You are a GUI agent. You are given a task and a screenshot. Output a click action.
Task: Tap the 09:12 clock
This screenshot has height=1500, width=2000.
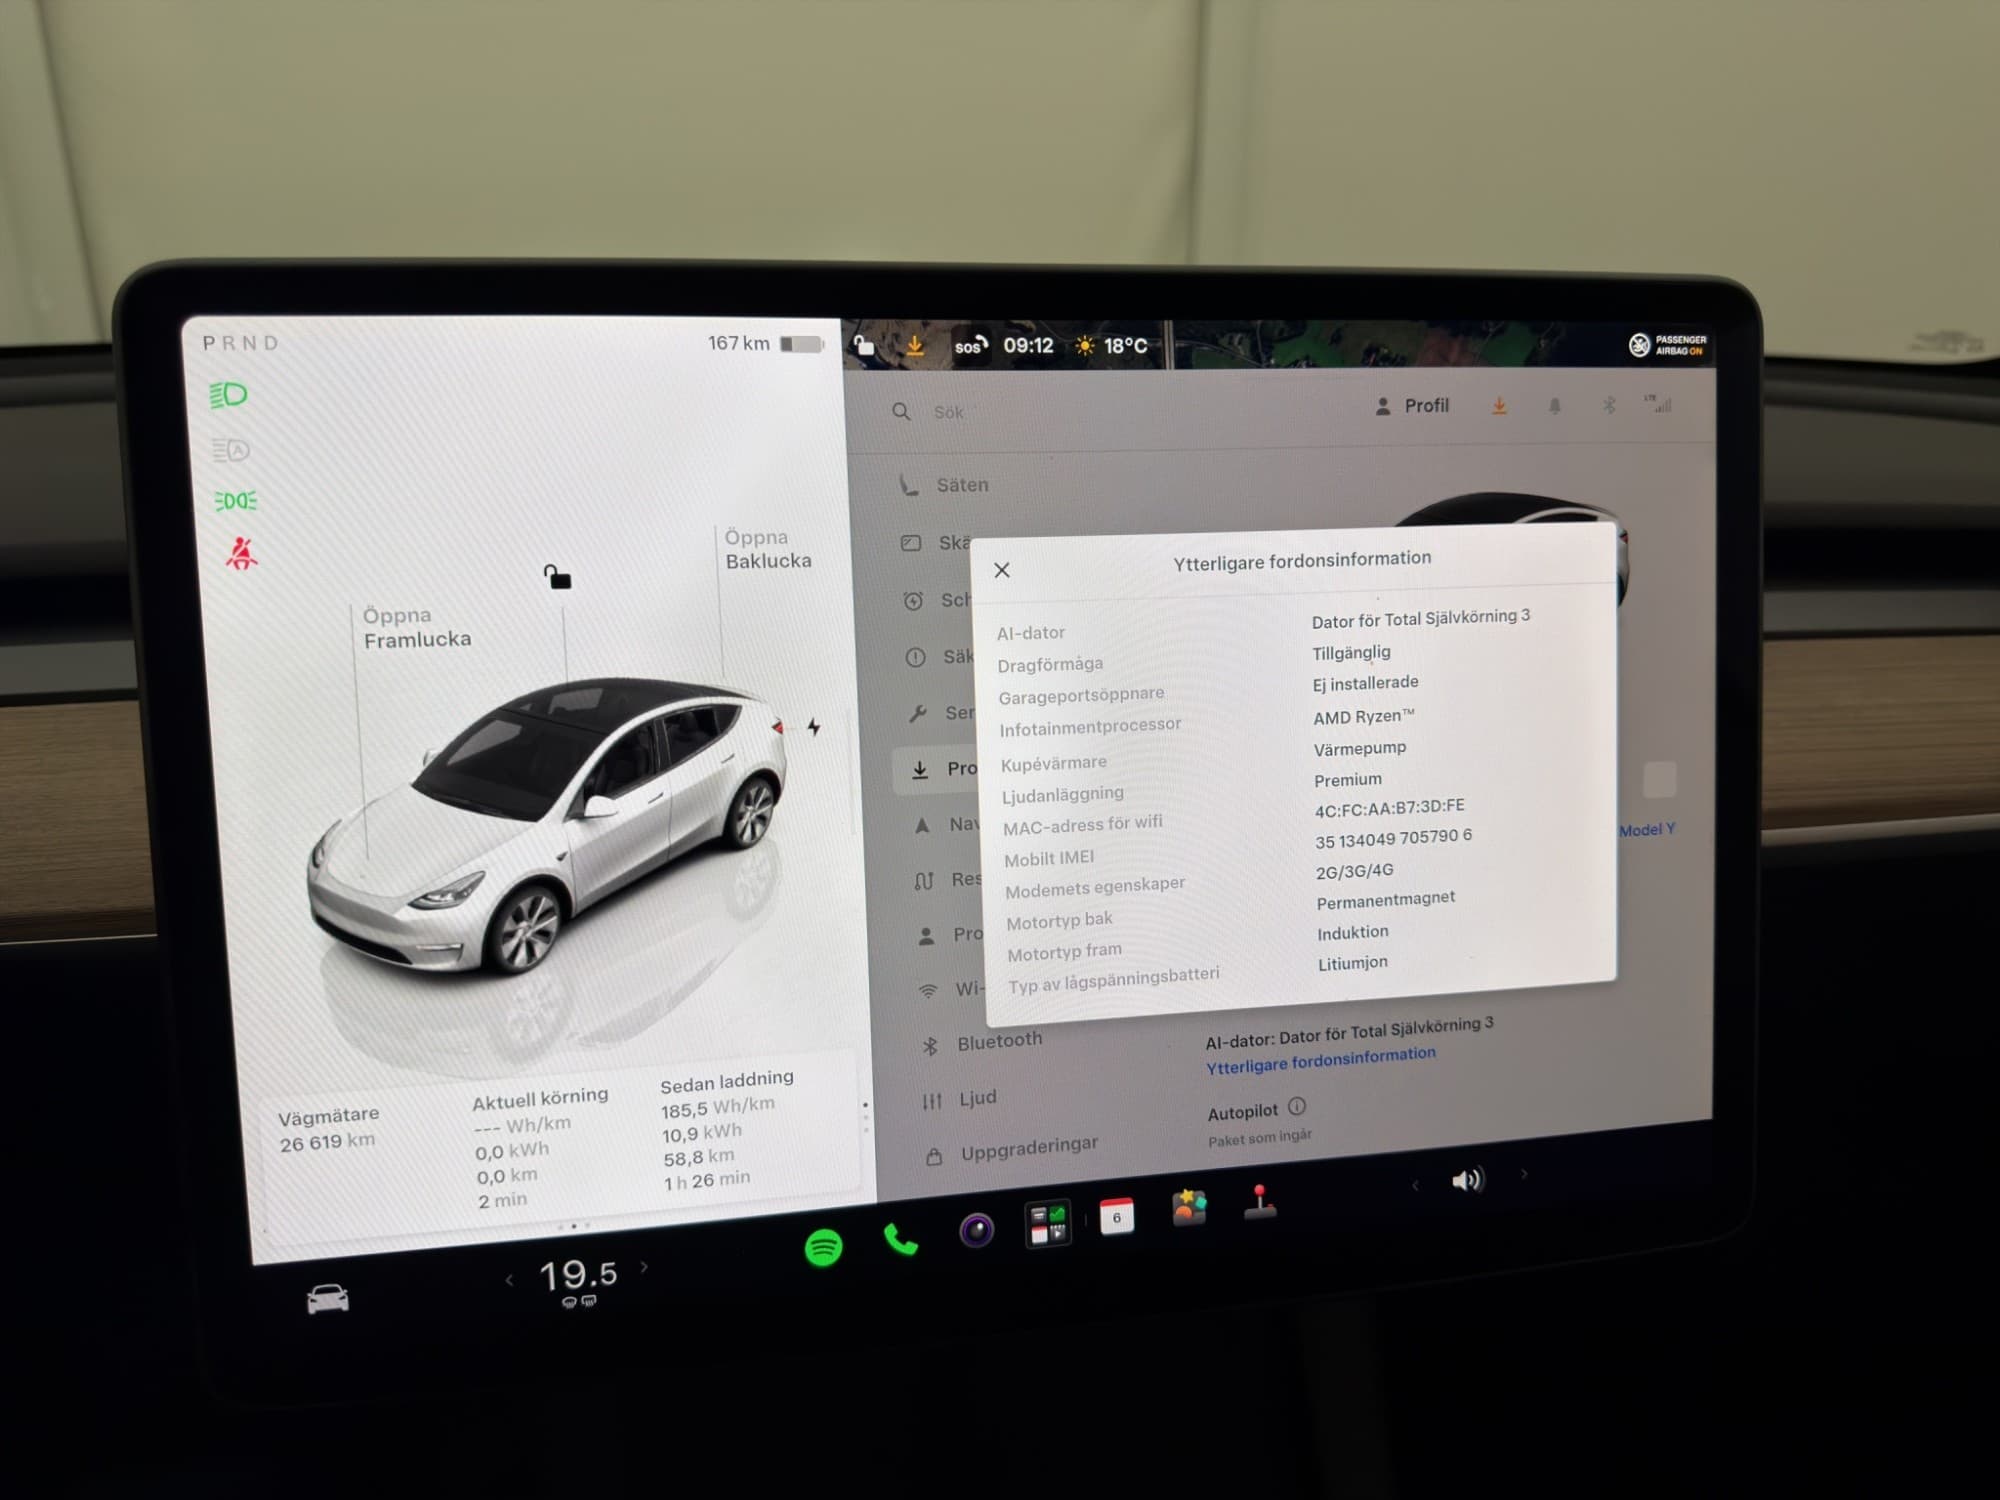(x=1028, y=346)
